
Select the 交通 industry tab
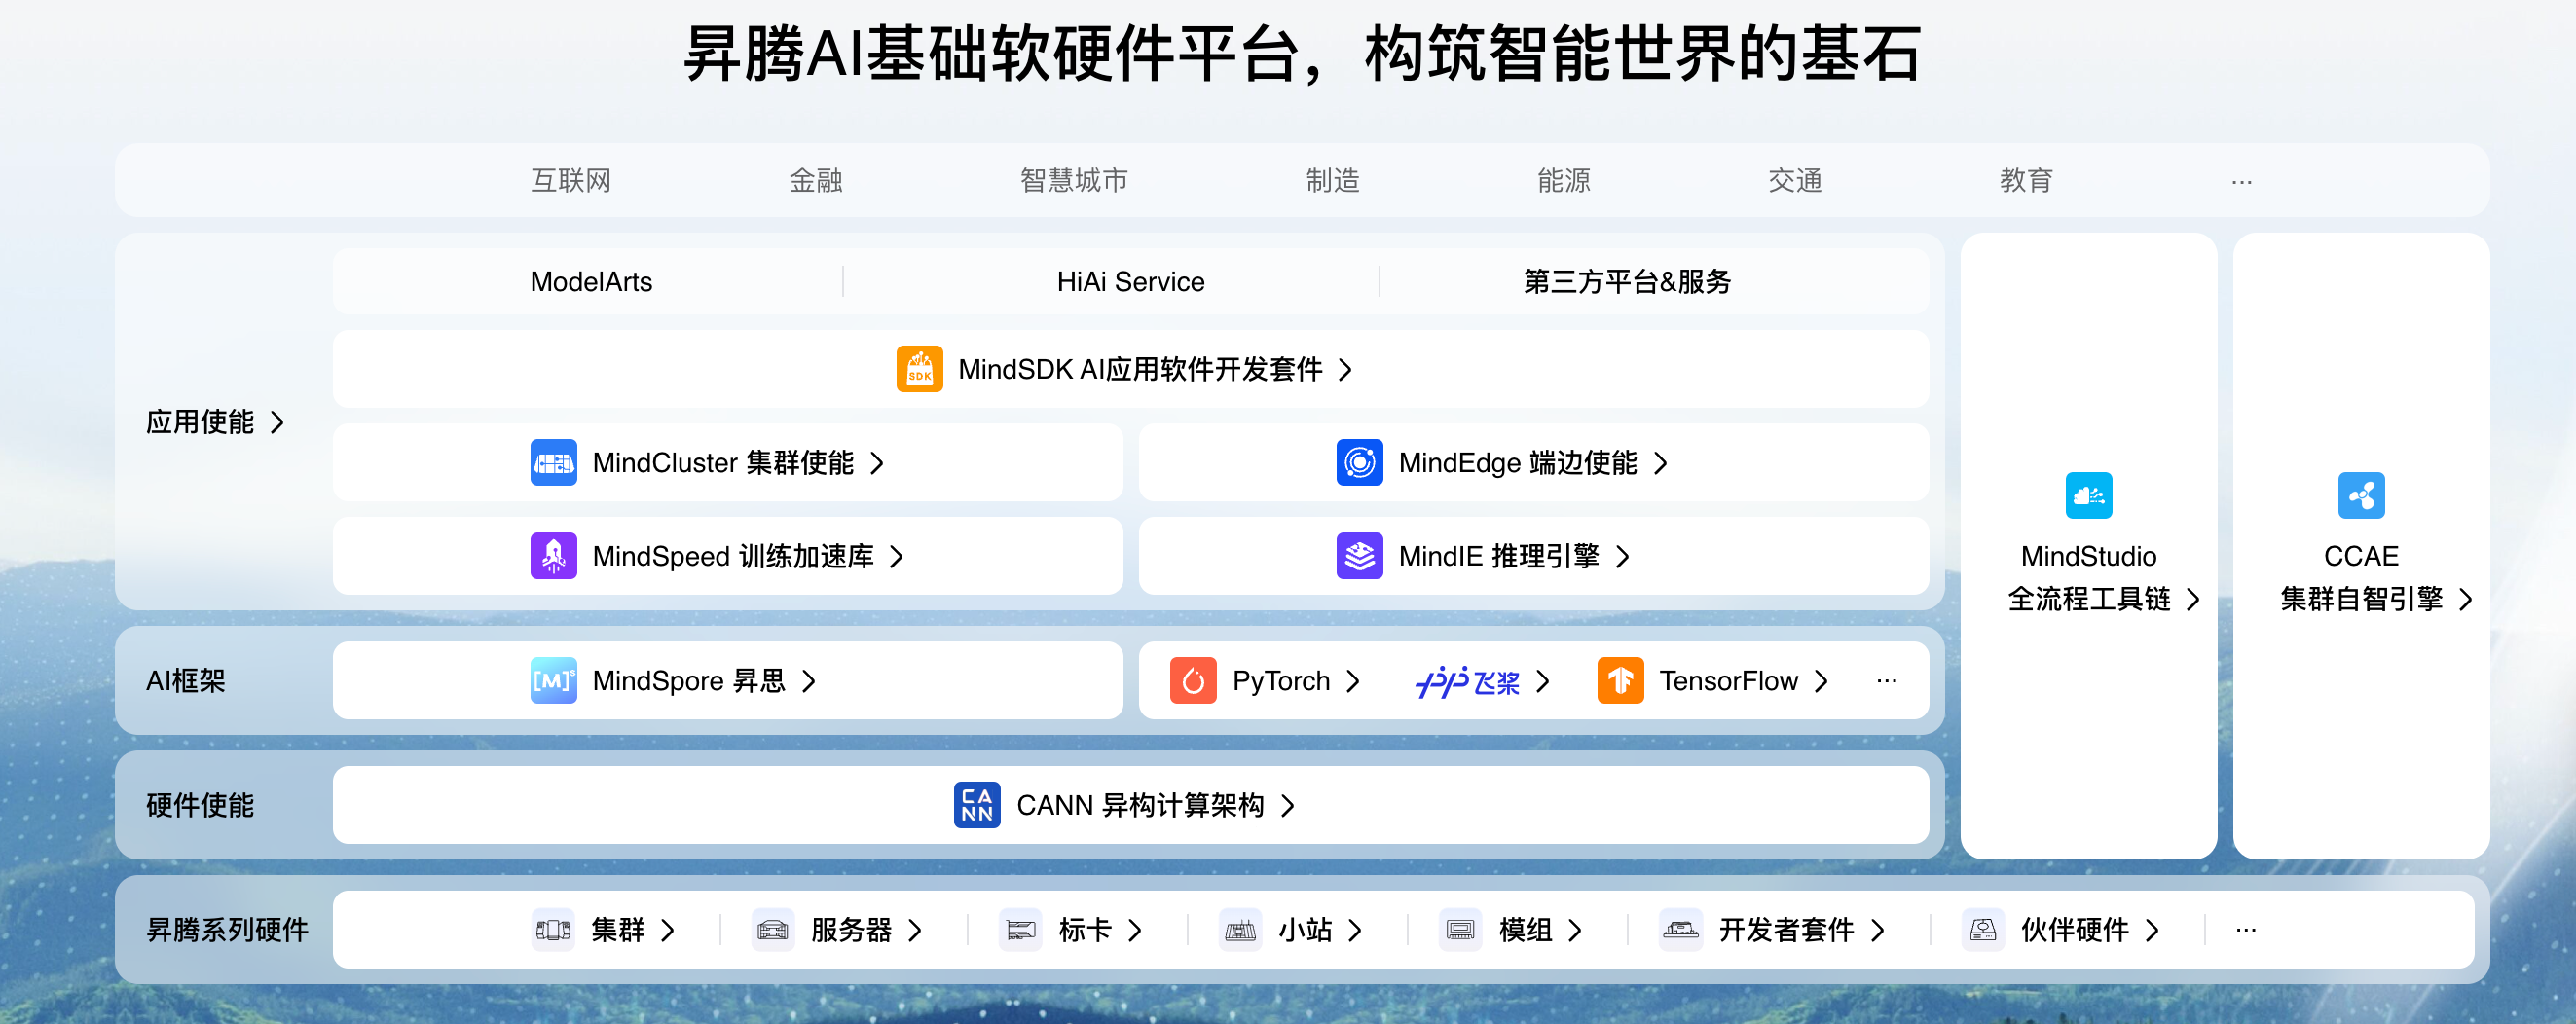[1794, 181]
